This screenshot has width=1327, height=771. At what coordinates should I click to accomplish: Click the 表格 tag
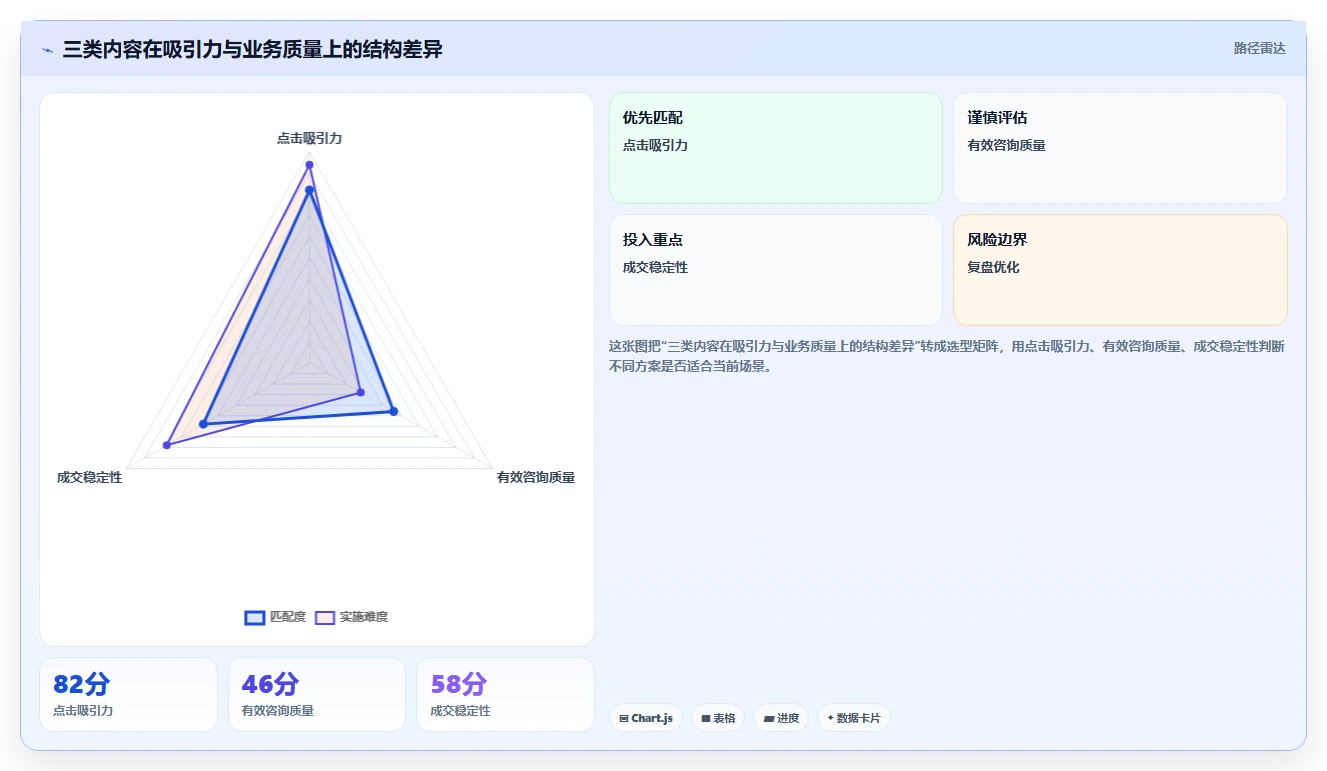pos(718,718)
